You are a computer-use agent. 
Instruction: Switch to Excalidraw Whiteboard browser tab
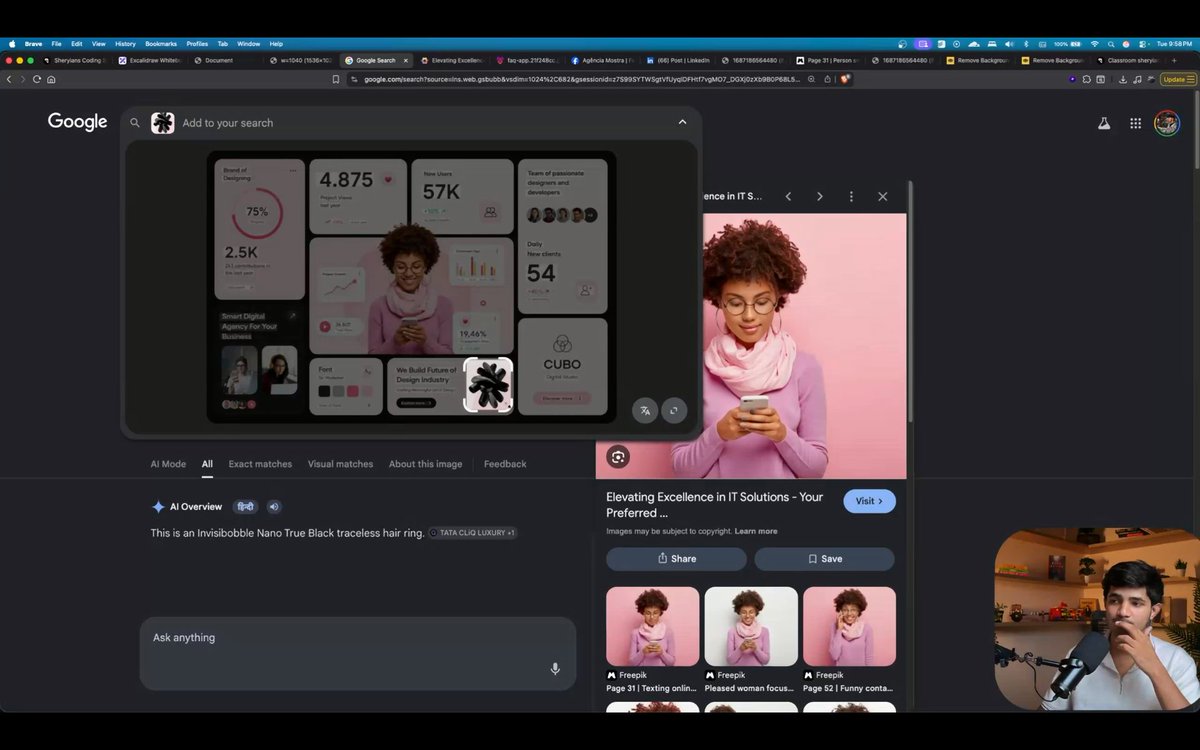(149, 60)
